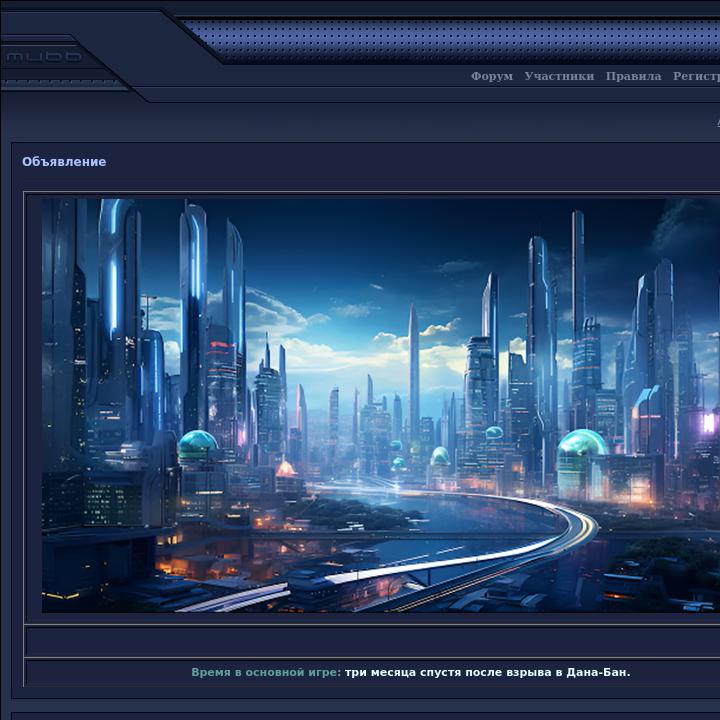This screenshot has width=720, height=720.
Task: Click the empty row below the city image
Action: 370,641
